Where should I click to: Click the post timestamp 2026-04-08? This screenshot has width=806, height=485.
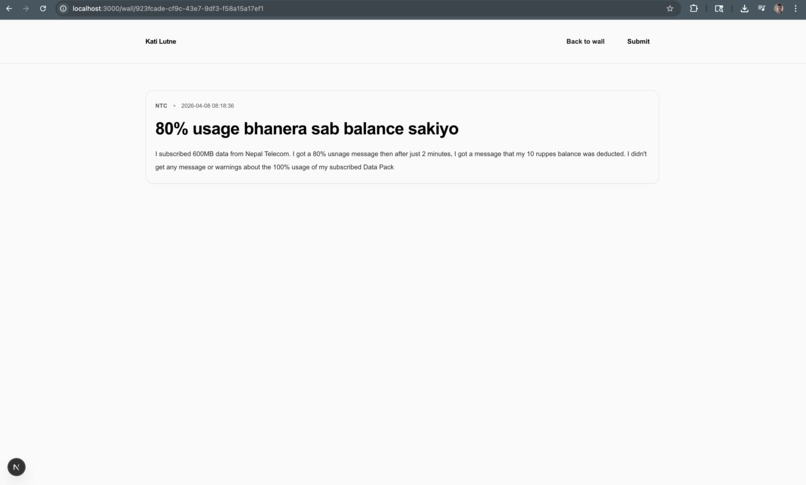click(x=207, y=106)
